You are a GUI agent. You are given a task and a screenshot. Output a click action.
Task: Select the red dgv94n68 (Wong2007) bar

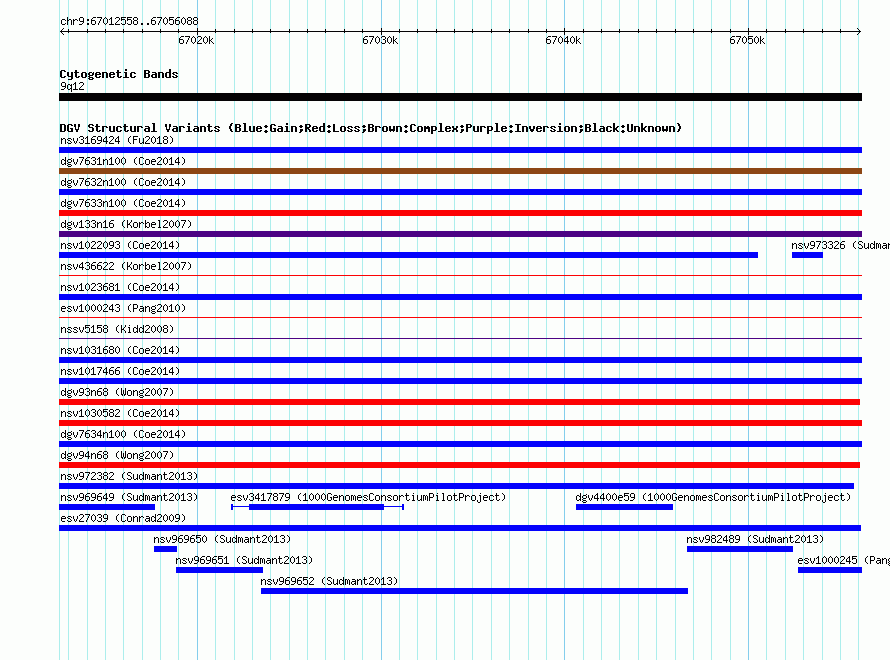[x=459, y=465]
